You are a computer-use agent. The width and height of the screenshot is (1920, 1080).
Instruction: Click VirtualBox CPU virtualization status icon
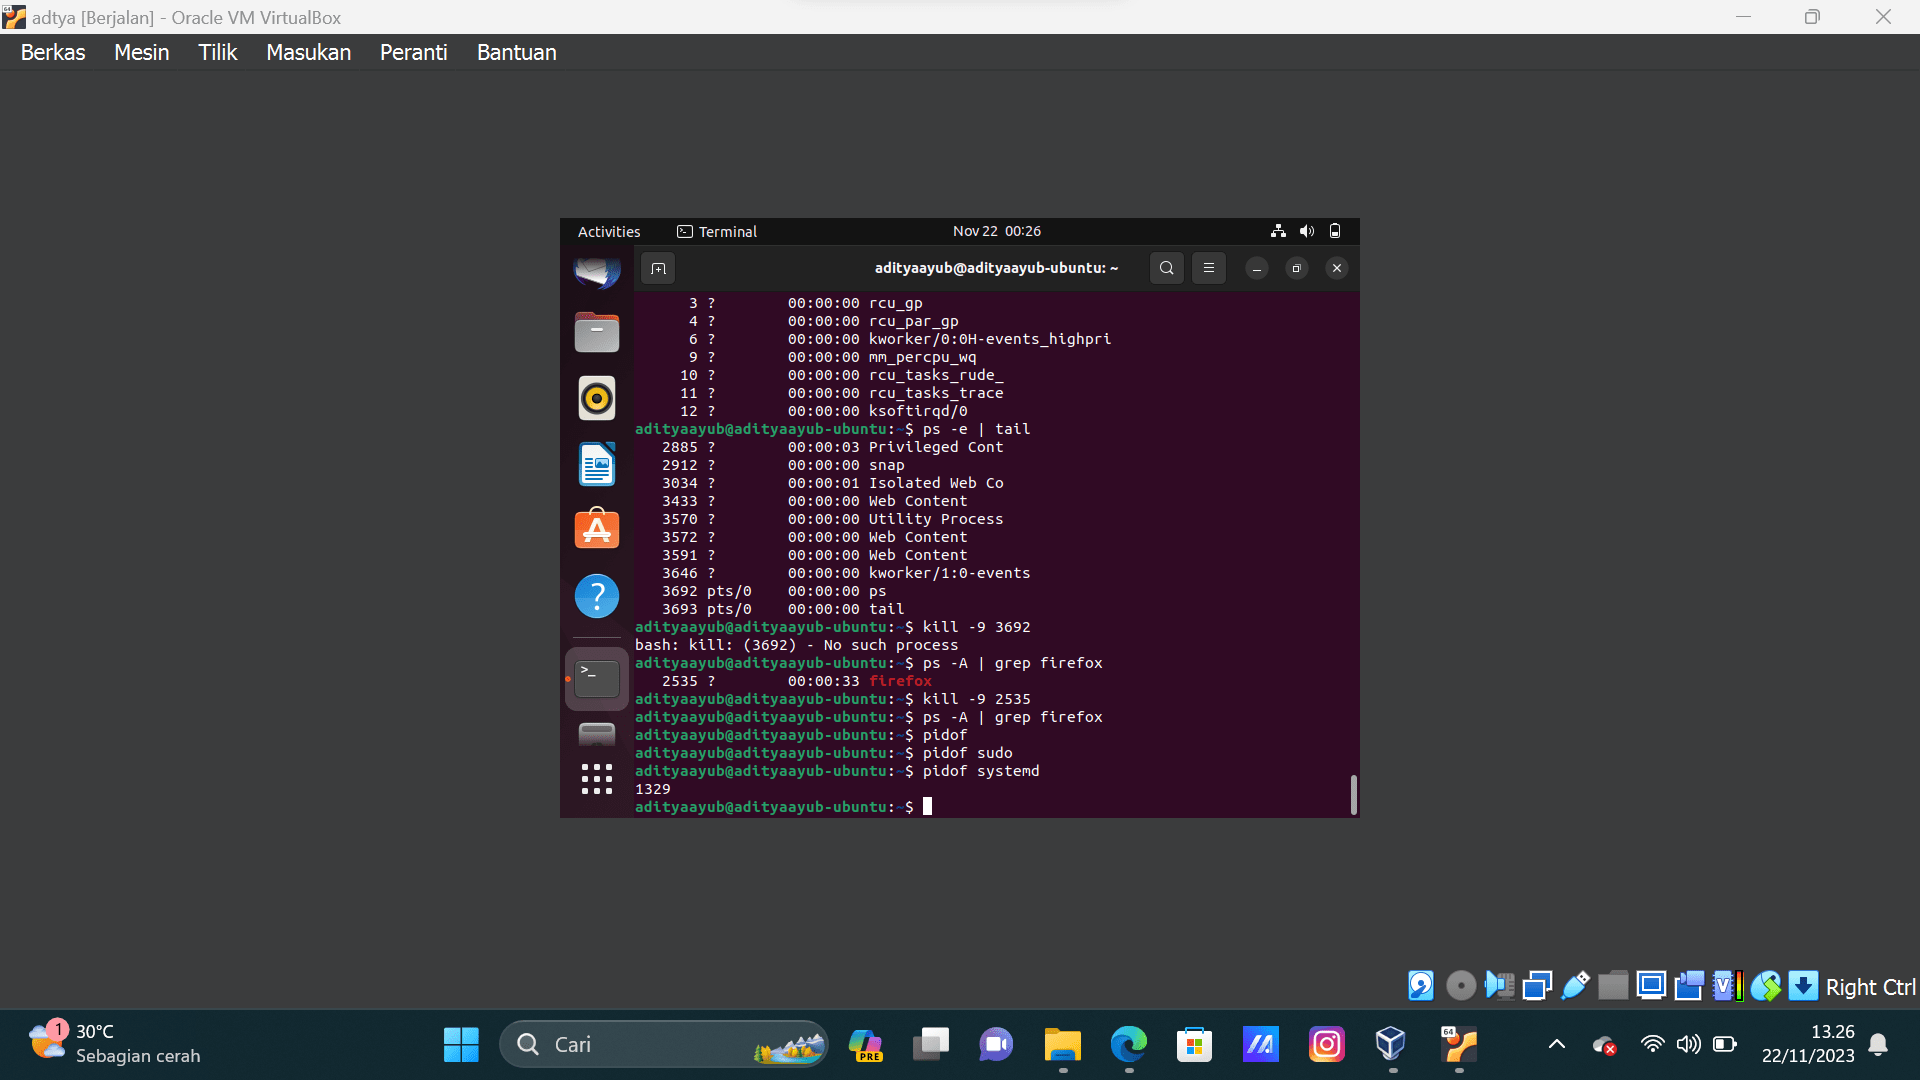1727,986
